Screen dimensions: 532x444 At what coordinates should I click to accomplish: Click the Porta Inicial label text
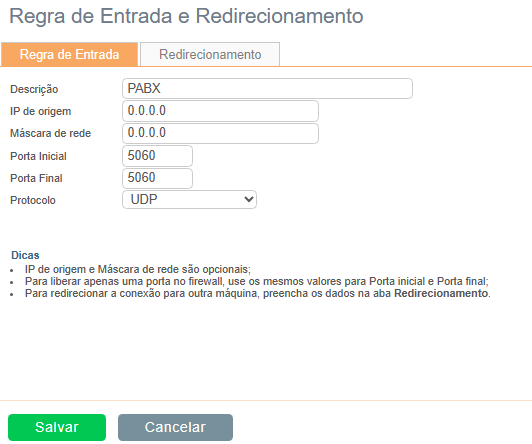pyautogui.click(x=38, y=156)
